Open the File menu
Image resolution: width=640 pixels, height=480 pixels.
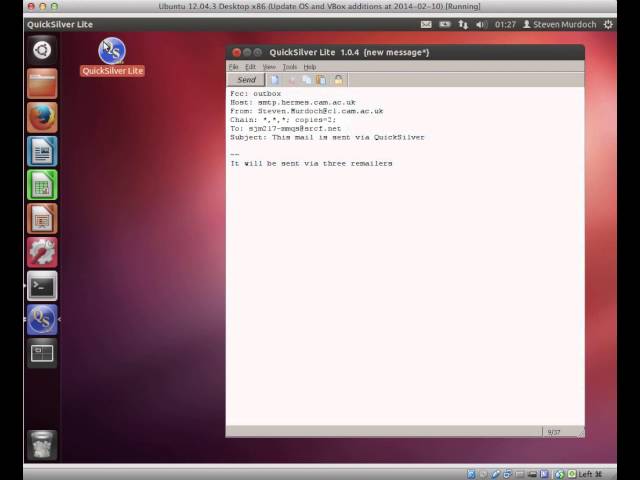click(x=233, y=67)
